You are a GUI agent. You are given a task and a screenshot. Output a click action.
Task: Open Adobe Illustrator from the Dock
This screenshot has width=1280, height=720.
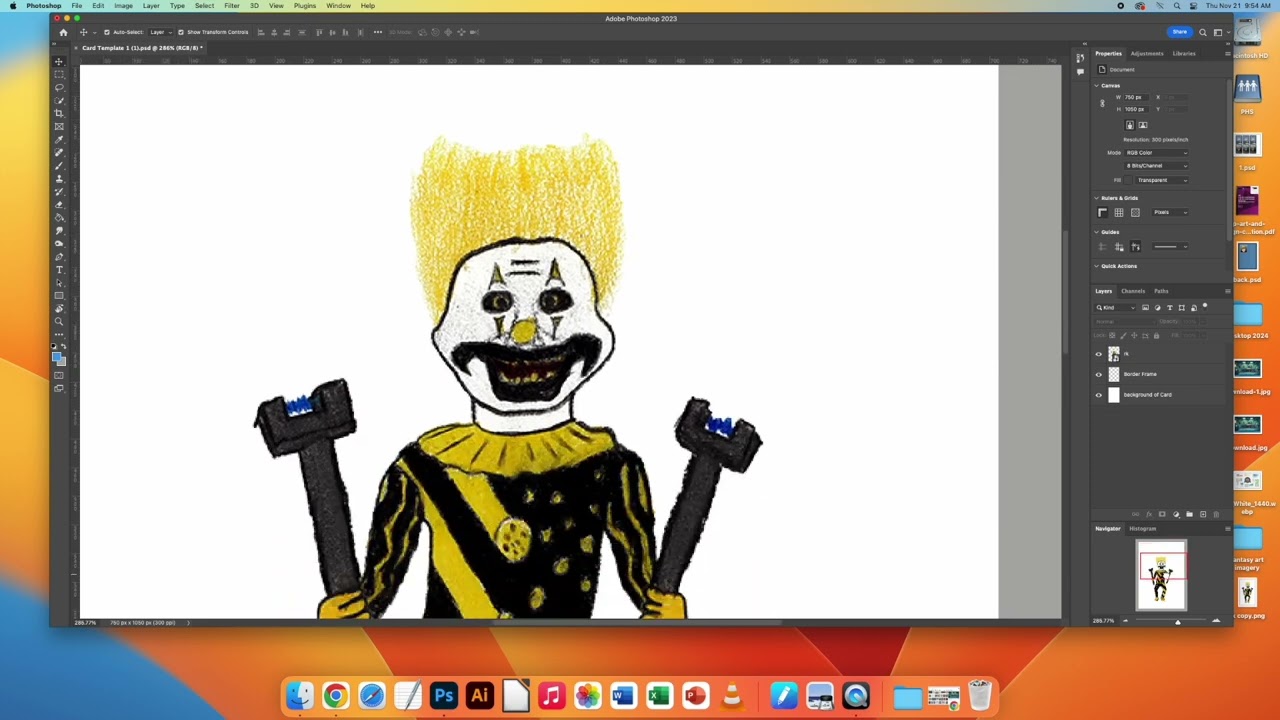[480, 696]
